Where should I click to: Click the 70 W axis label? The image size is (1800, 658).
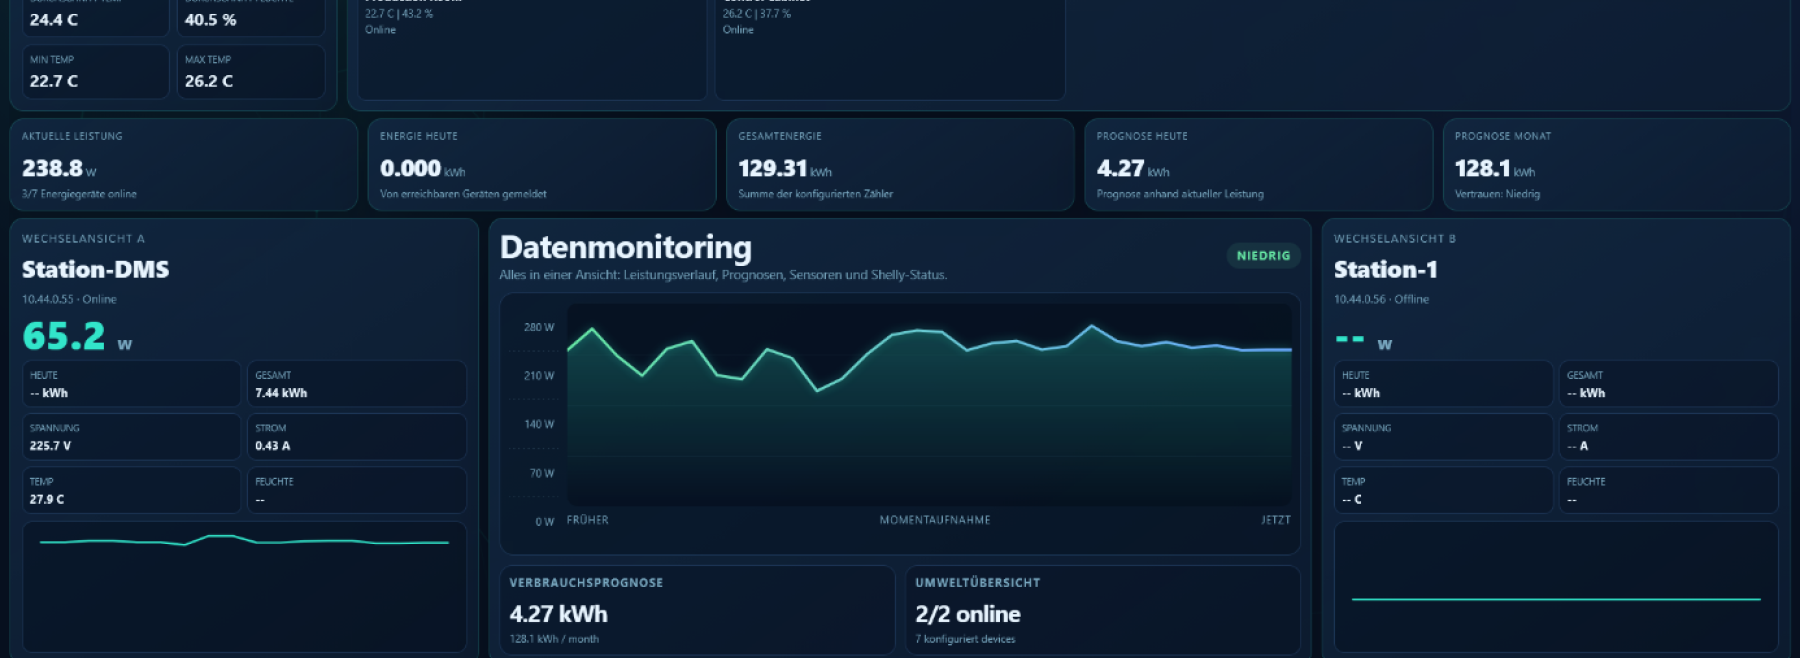coord(541,473)
